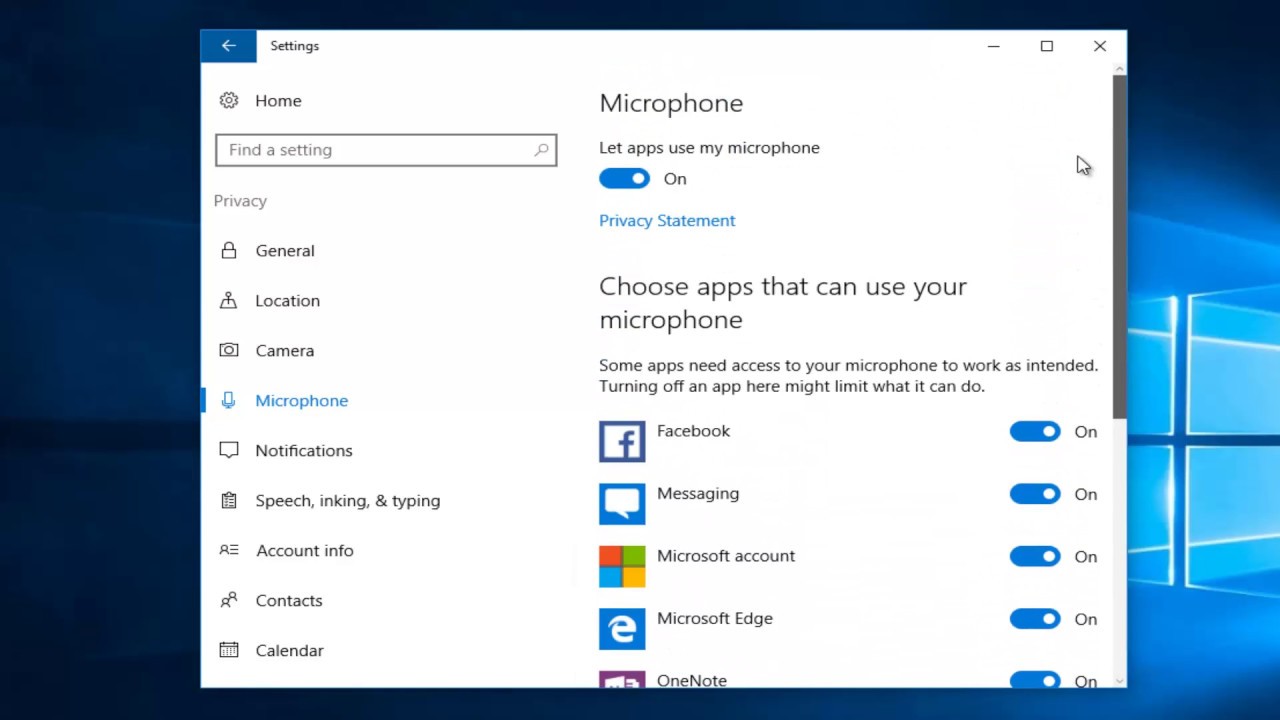This screenshot has height=720, width=1280.
Task: Click the Find a setting search box
Action: tap(386, 150)
